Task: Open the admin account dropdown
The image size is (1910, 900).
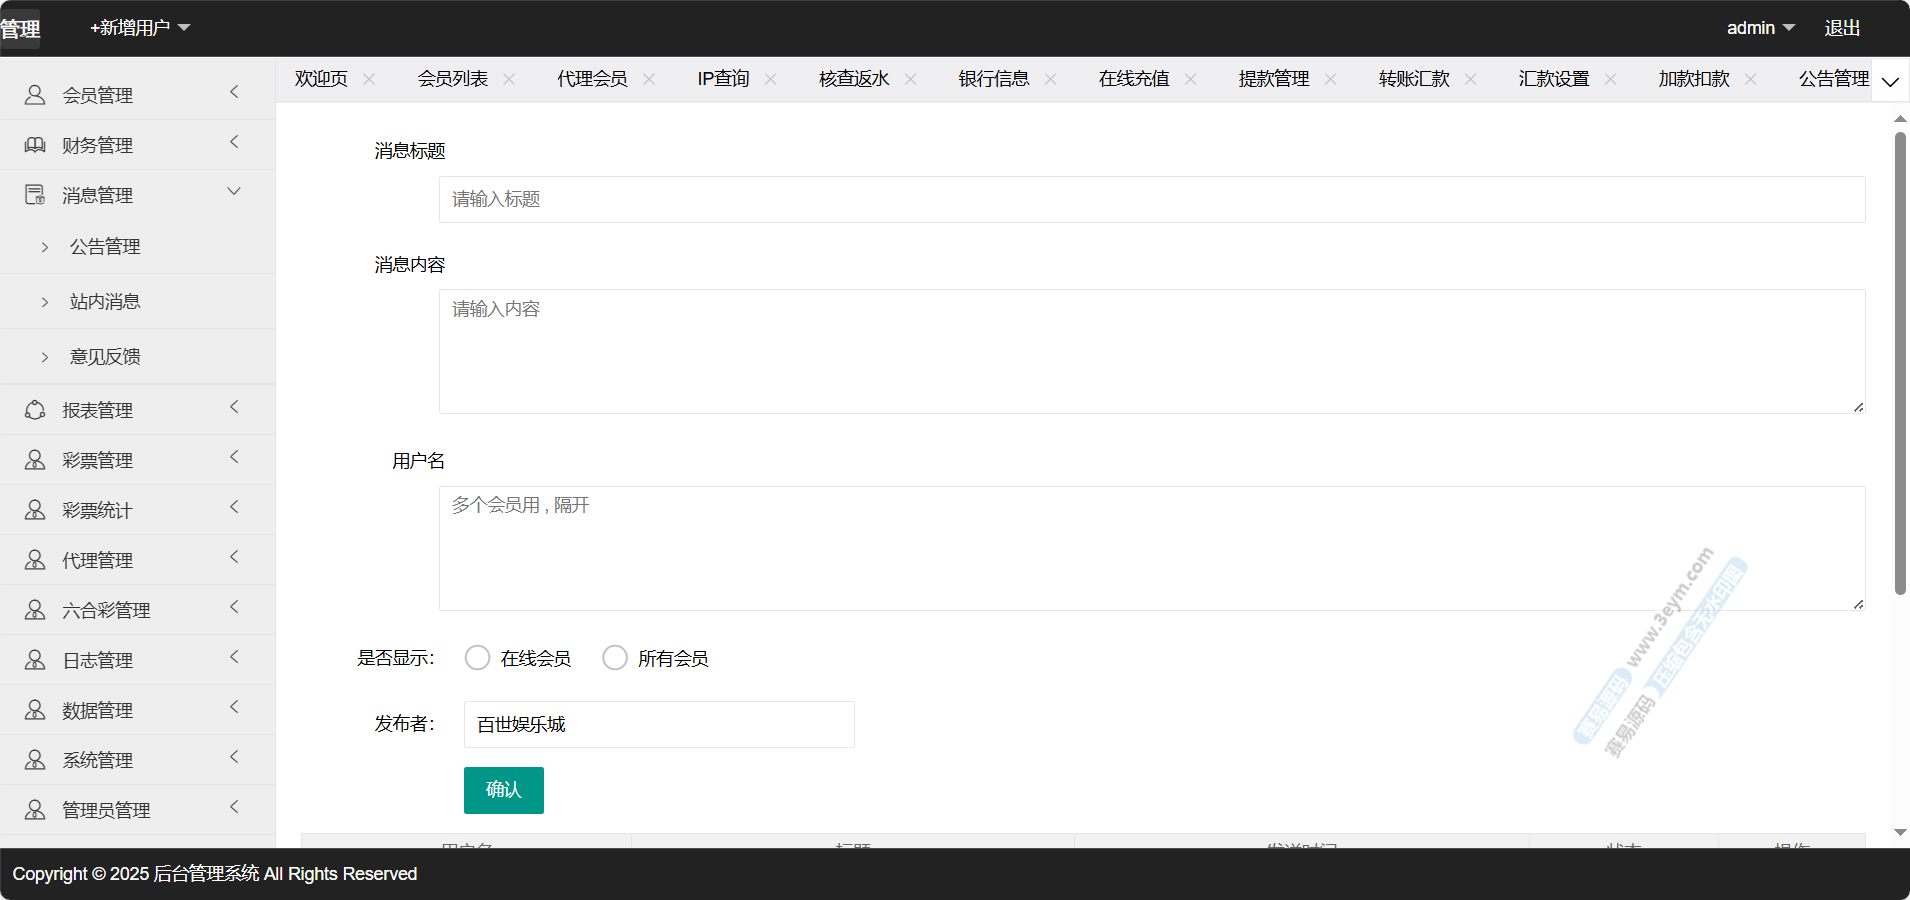Action: (x=1760, y=28)
